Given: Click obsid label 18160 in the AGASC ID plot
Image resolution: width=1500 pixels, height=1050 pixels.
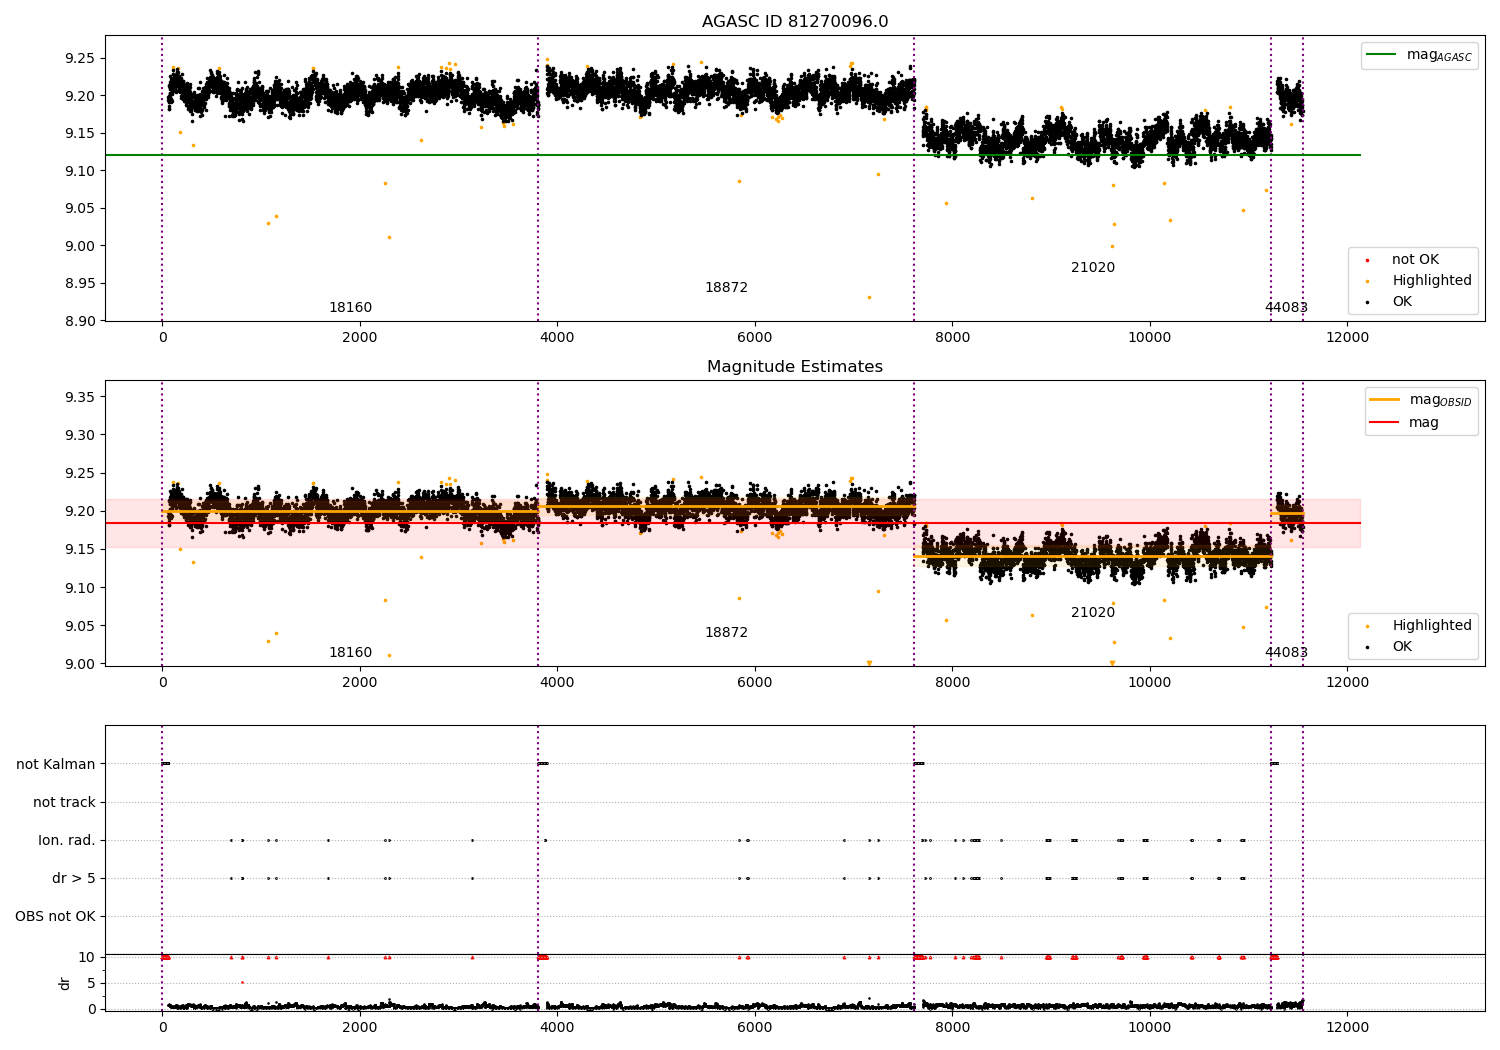Looking at the screenshot, I should tap(350, 308).
